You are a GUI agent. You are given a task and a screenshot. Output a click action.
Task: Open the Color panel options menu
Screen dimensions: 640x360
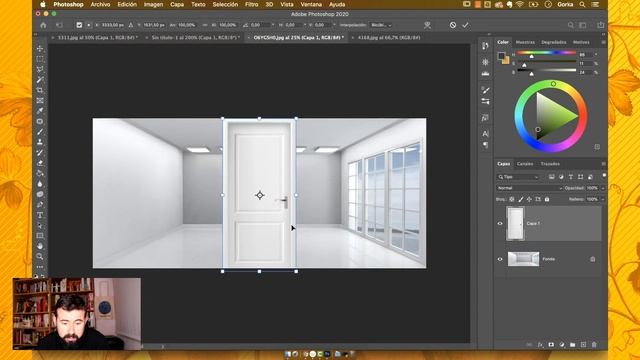(603, 42)
